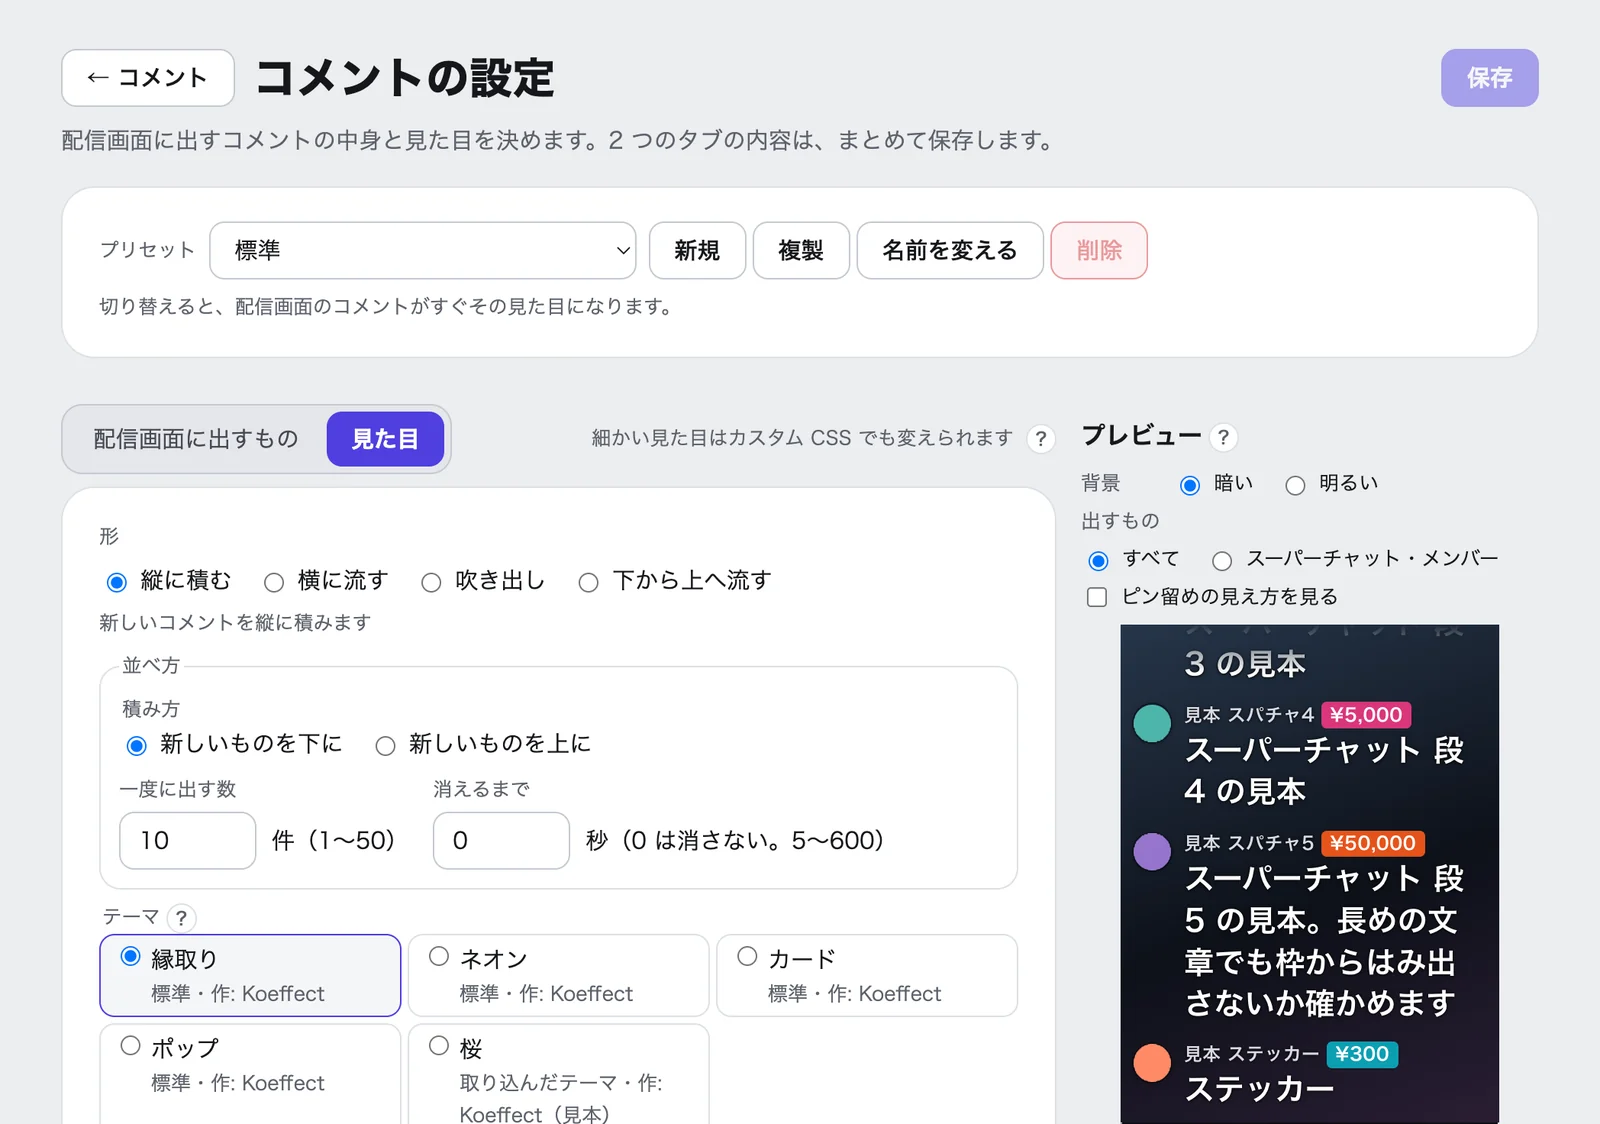Select 下から上へ流す shape option

coord(675,581)
